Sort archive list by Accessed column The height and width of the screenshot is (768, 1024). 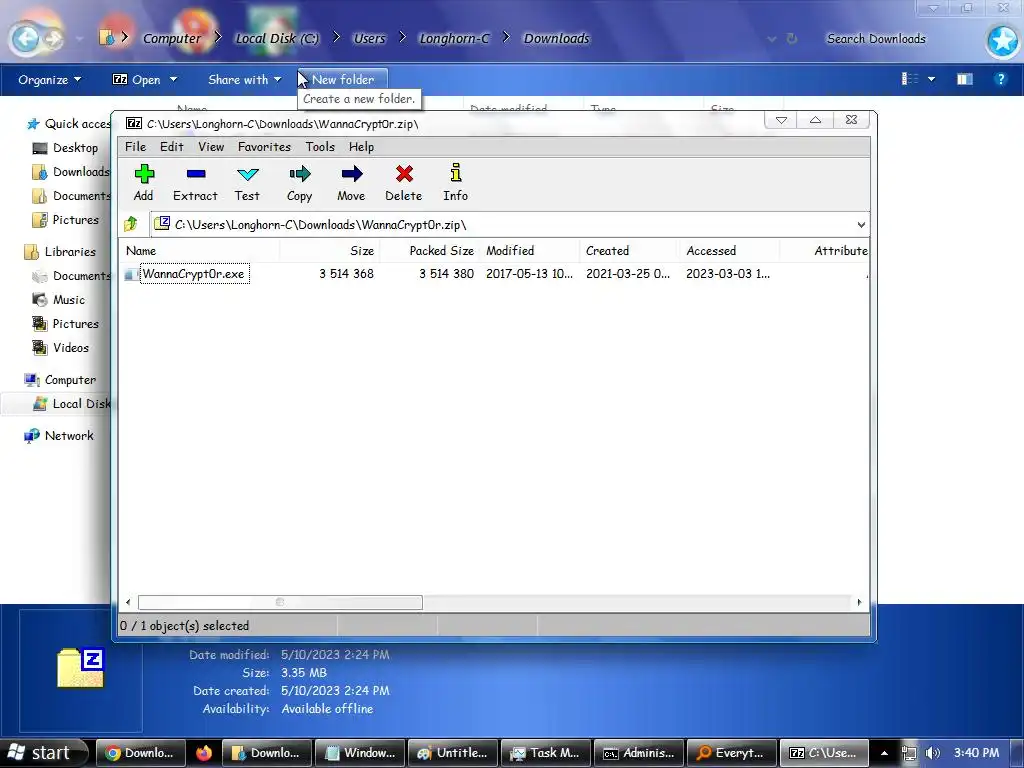[x=729, y=251]
